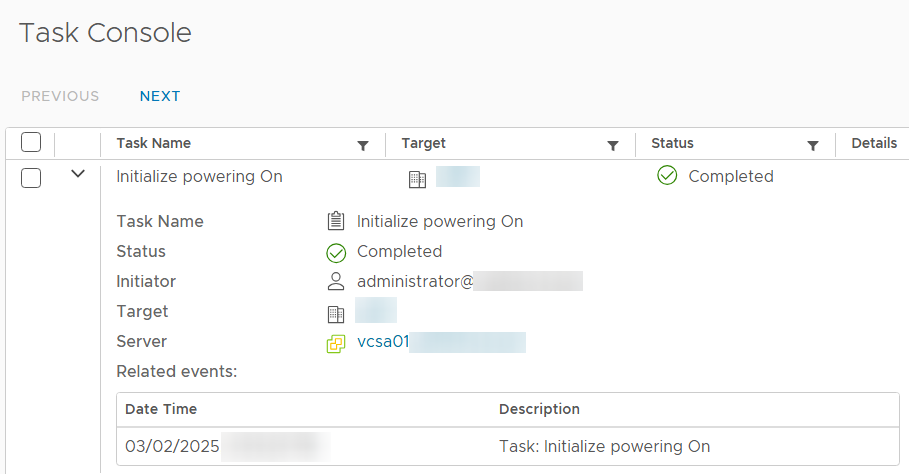Collapse the Initialize powering On task details

point(78,174)
